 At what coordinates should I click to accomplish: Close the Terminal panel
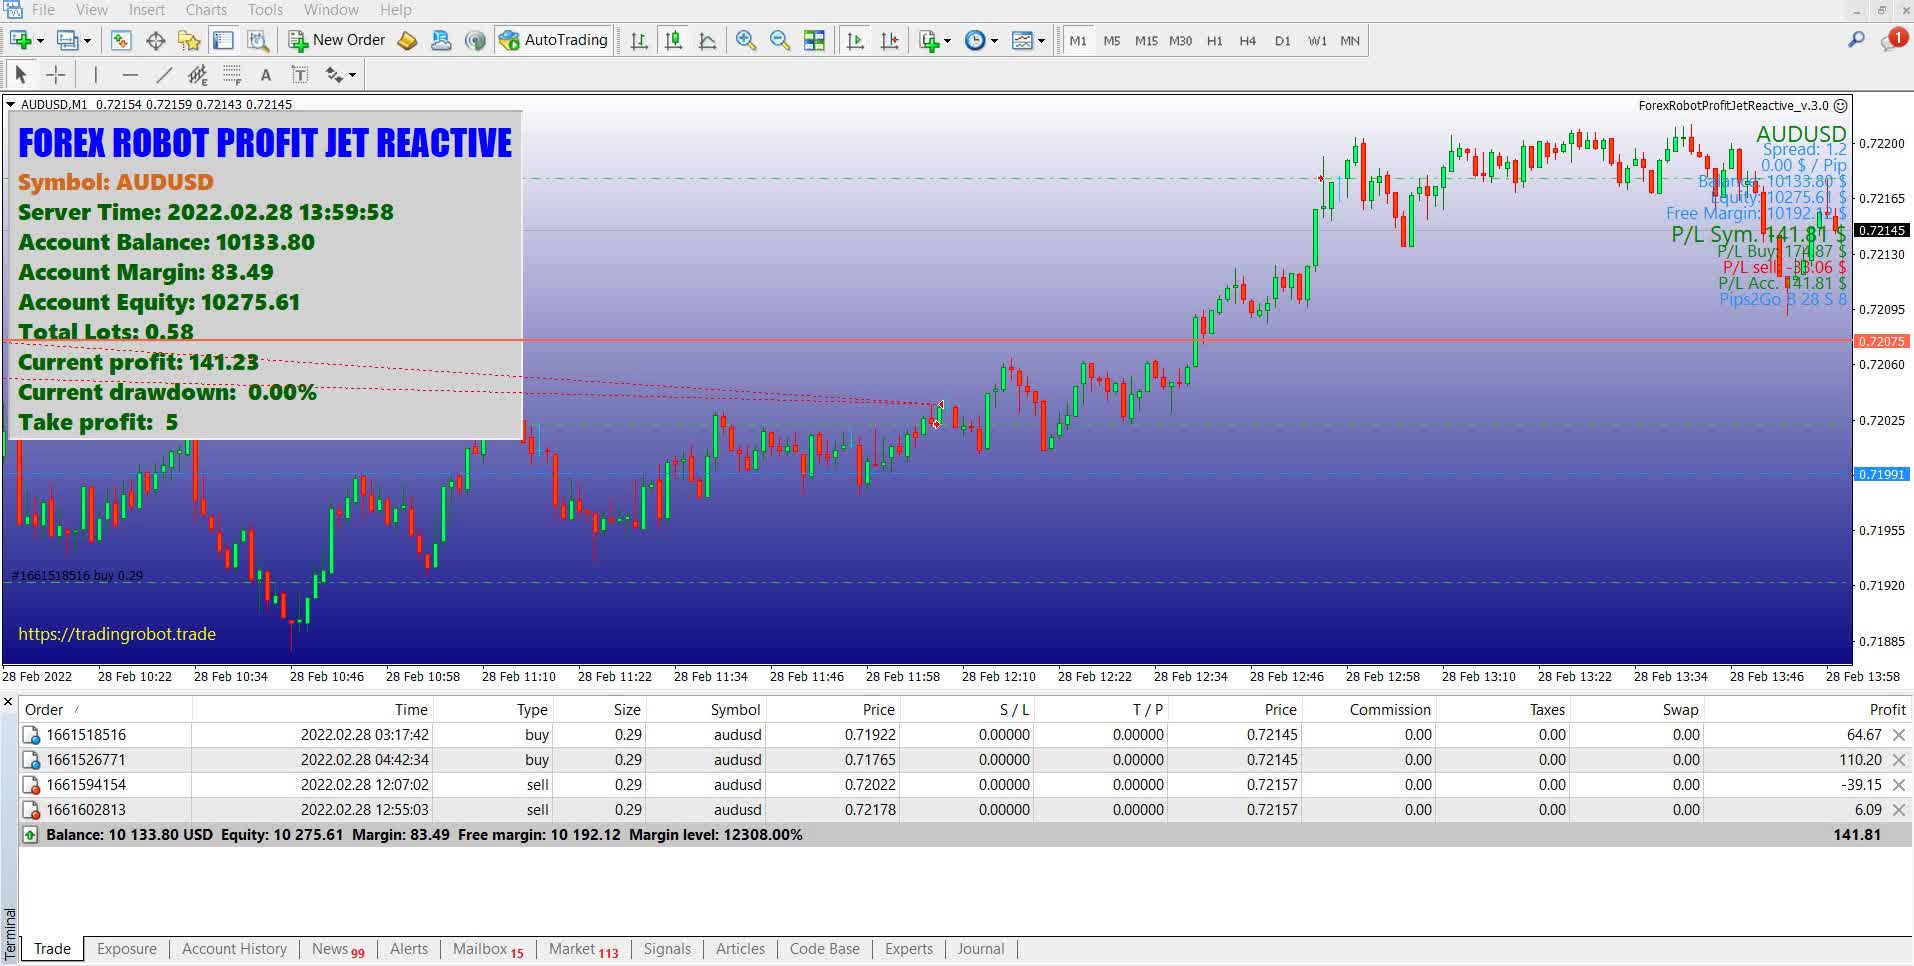pyautogui.click(x=8, y=703)
